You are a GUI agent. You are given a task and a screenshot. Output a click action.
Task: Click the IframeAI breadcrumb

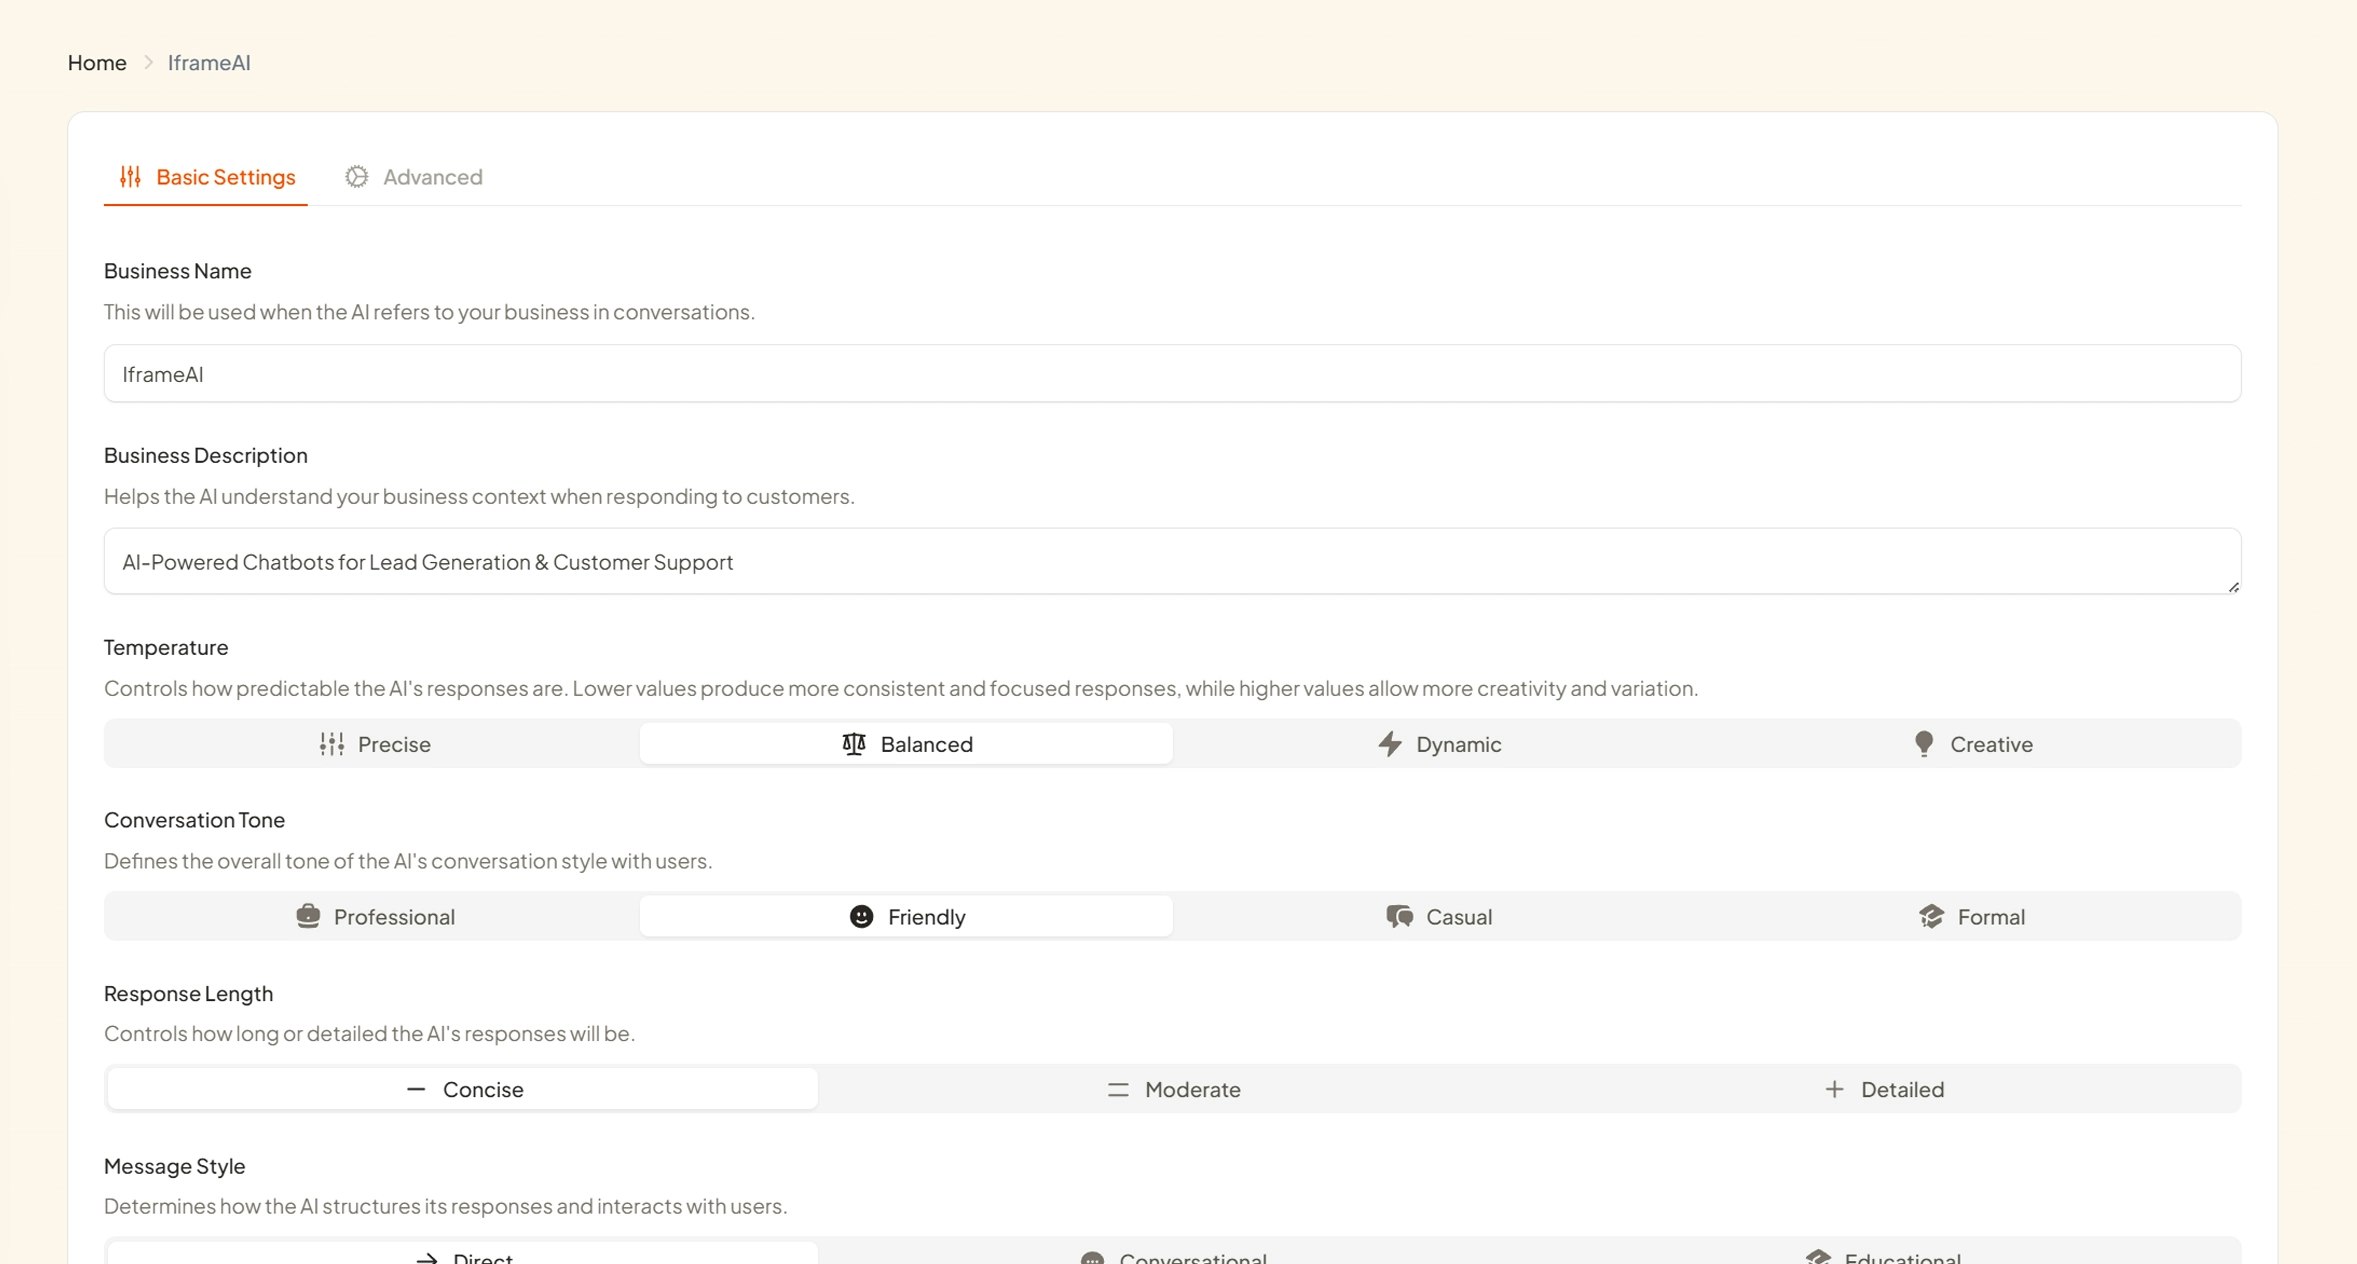[209, 62]
